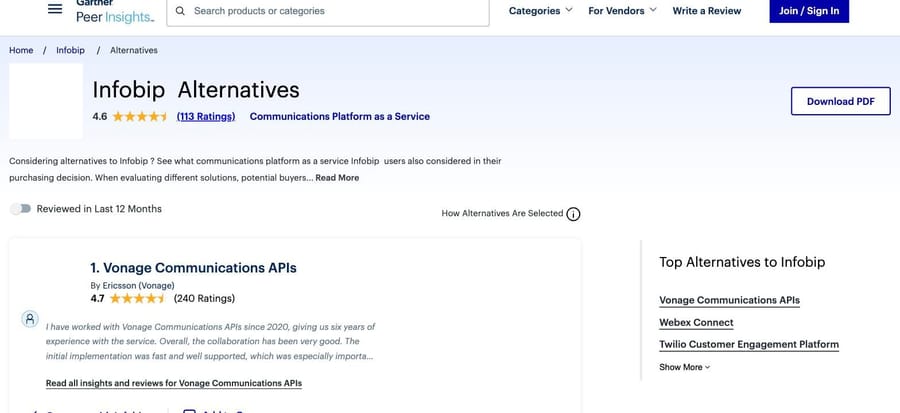Expand Show More under Top Alternatives
The width and height of the screenshot is (900, 413).
[x=684, y=367]
